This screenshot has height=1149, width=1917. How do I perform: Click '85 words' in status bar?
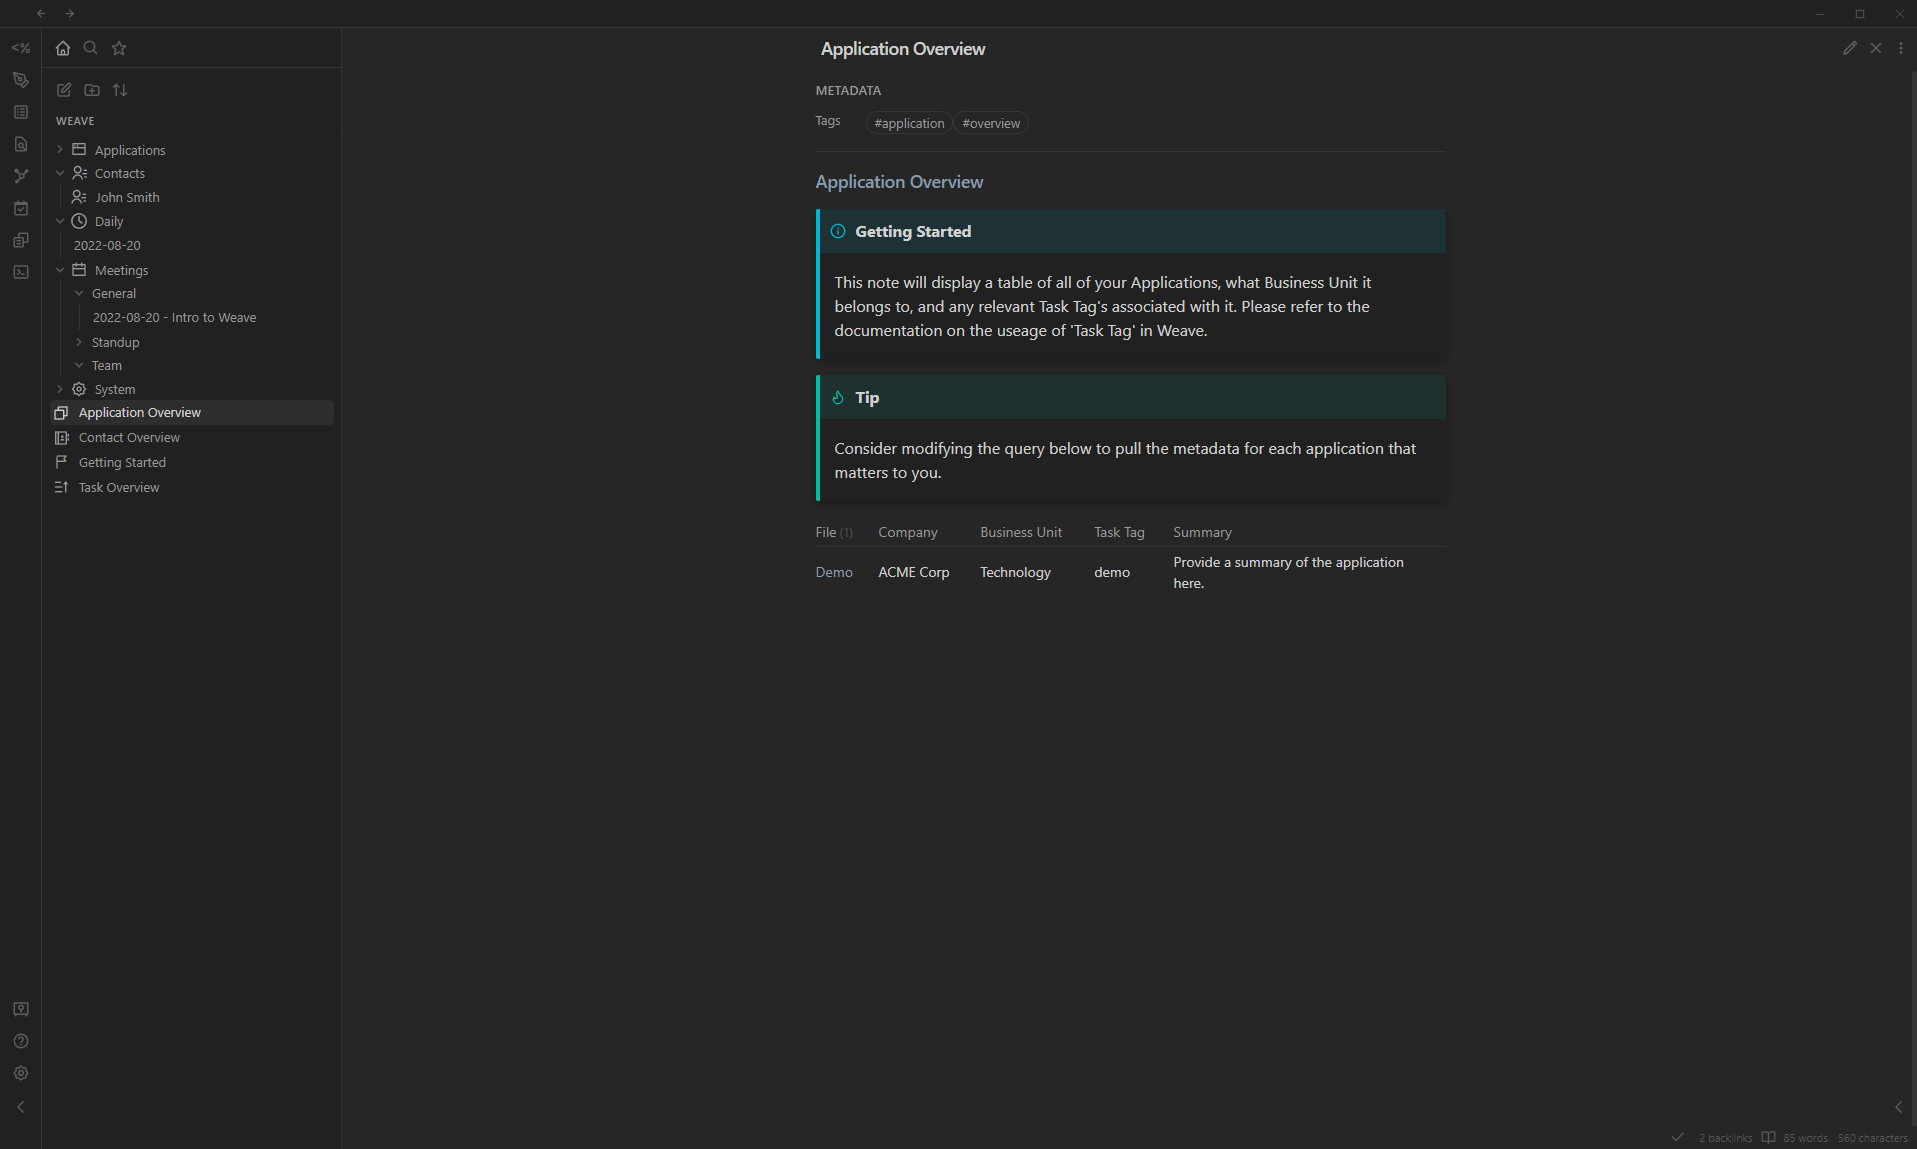(x=1805, y=1138)
